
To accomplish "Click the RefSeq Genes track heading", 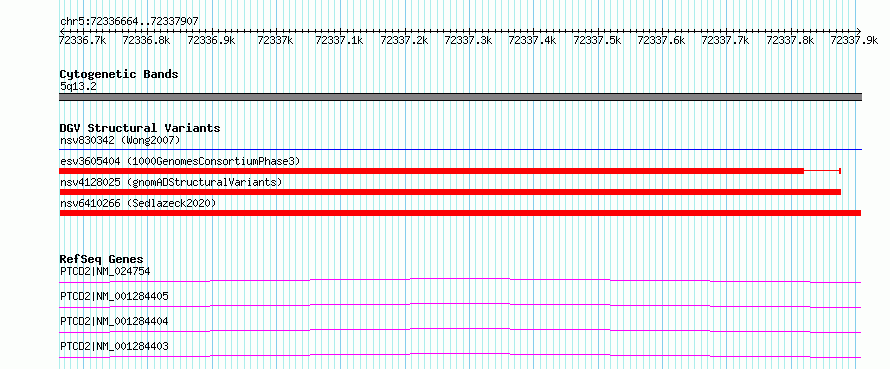I will pos(102,259).
